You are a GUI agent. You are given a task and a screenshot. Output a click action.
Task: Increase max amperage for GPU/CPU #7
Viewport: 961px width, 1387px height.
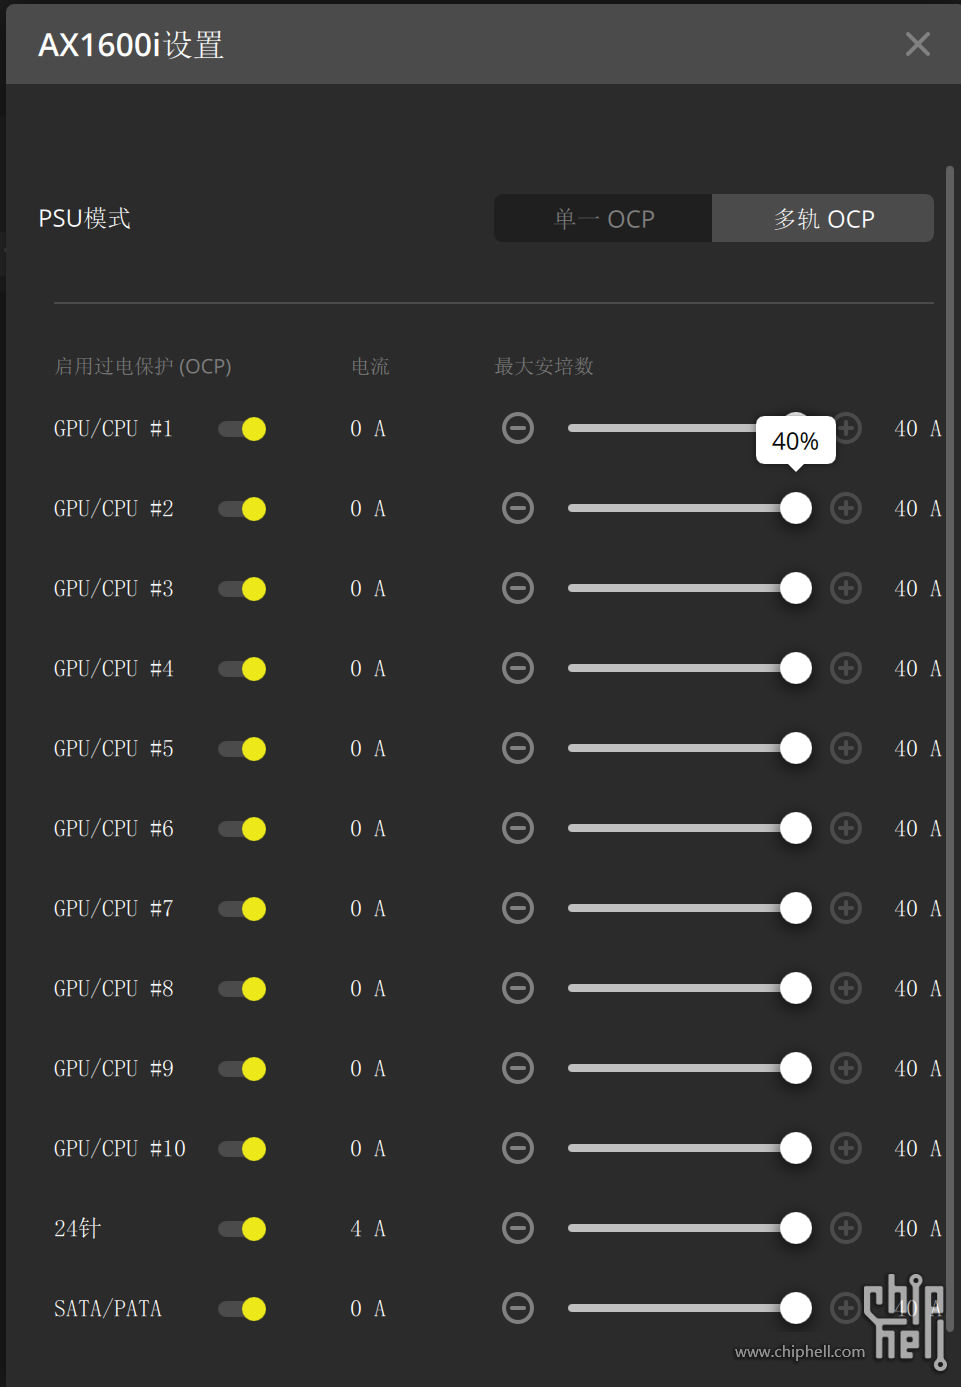point(846,908)
